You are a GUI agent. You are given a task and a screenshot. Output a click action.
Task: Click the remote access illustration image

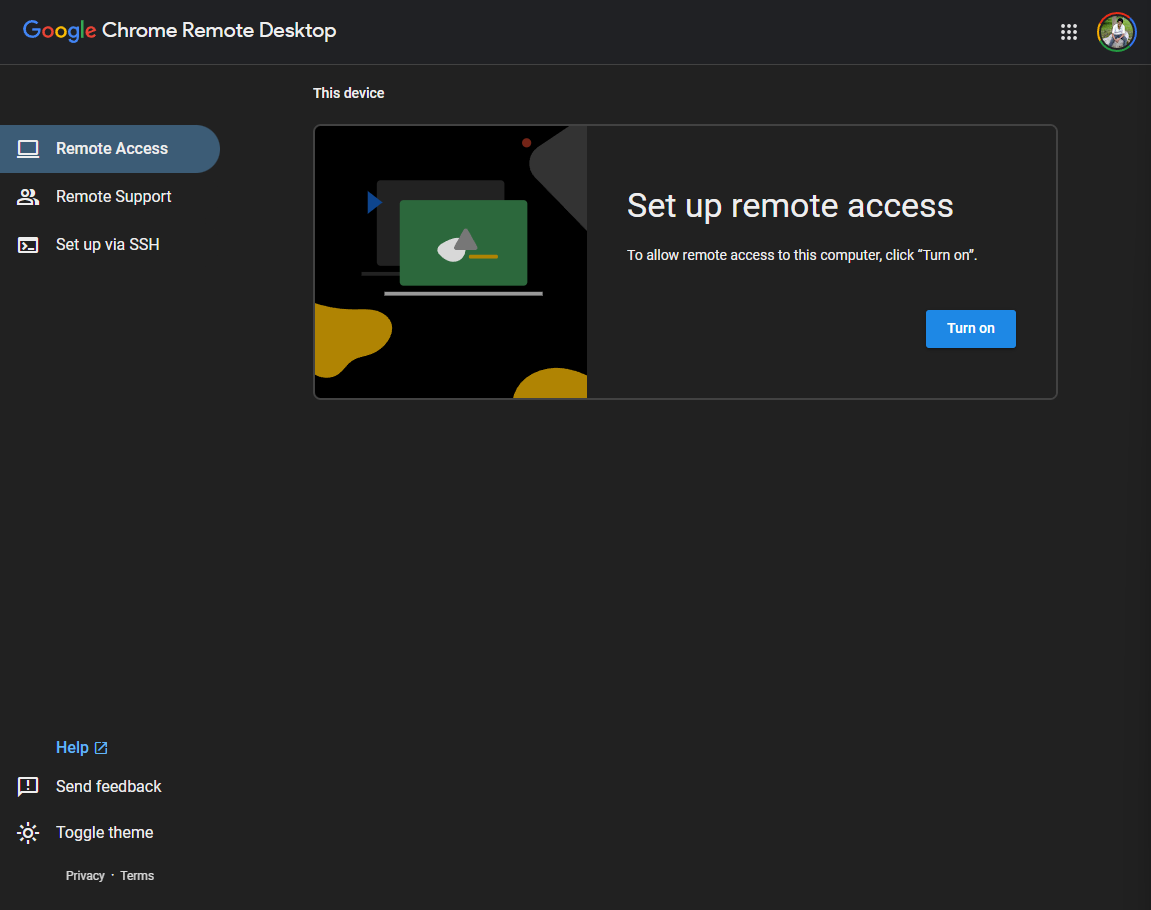pos(451,262)
